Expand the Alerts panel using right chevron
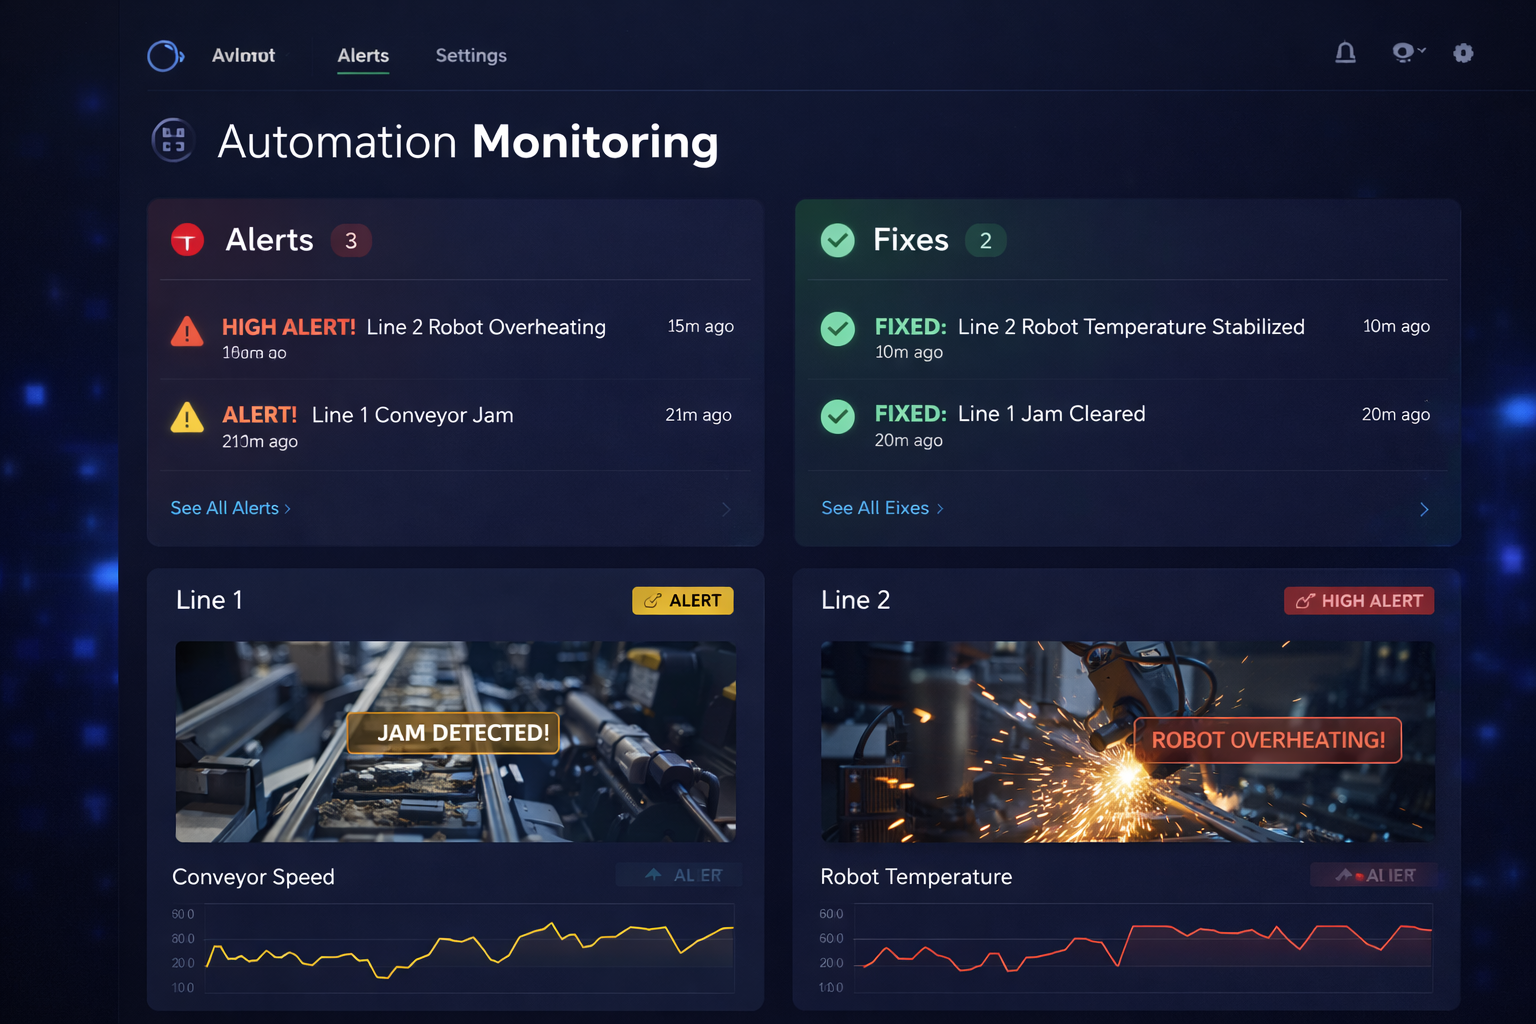Screen dimensions: 1536x1024 click(726, 509)
